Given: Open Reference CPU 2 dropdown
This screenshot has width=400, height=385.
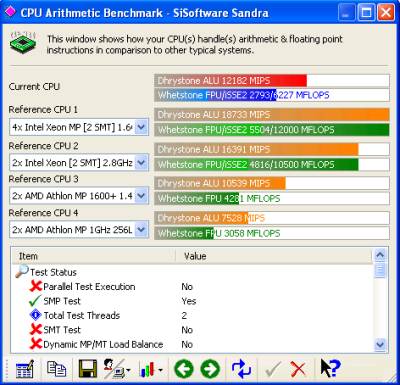Looking at the screenshot, I should tap(142, 163).
